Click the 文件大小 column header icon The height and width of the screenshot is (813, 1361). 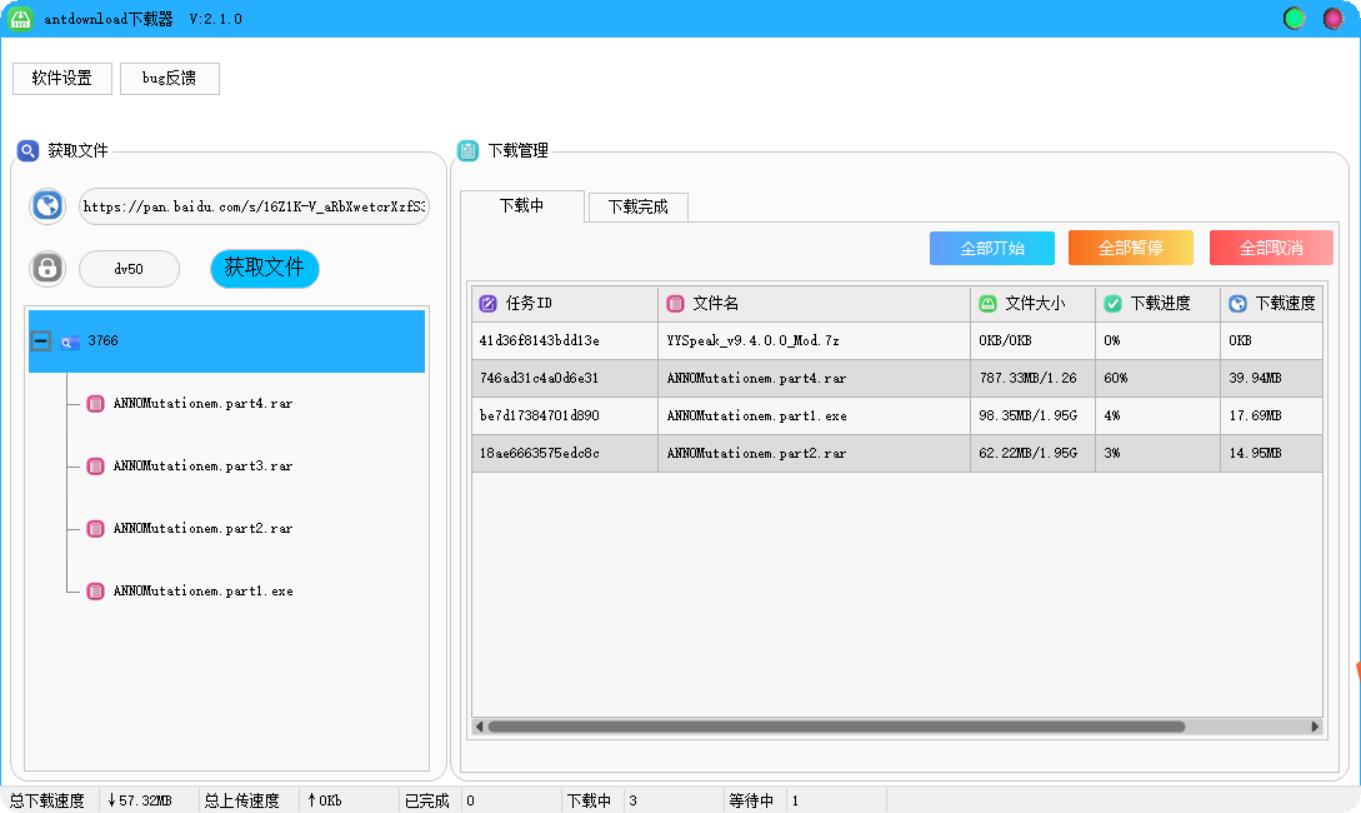point(987,304)
